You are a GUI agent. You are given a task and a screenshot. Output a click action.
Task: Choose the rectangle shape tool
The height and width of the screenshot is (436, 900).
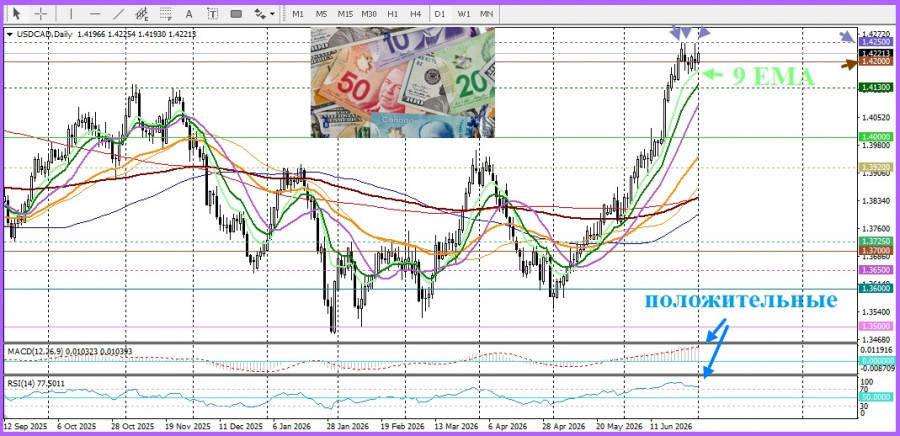pos(236,13)
